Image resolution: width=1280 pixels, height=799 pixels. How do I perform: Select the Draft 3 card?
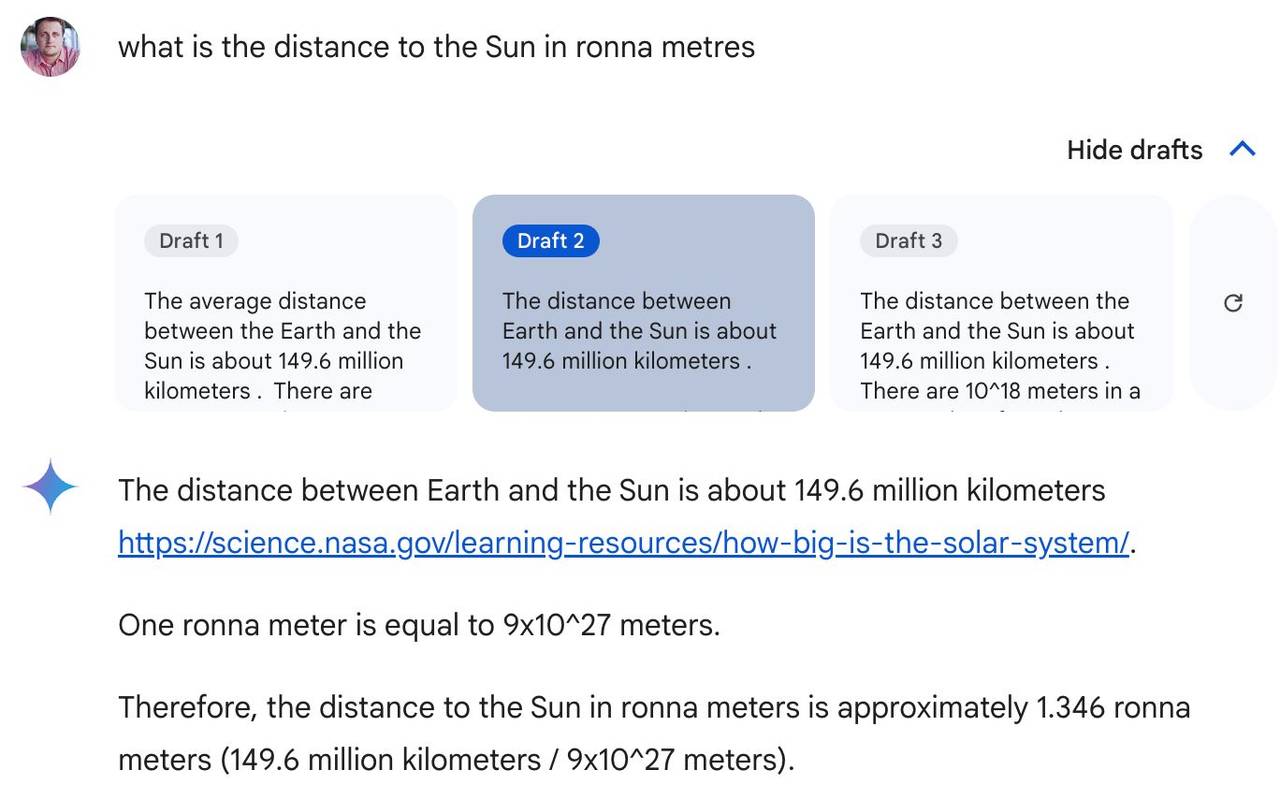pos(1001,303)
